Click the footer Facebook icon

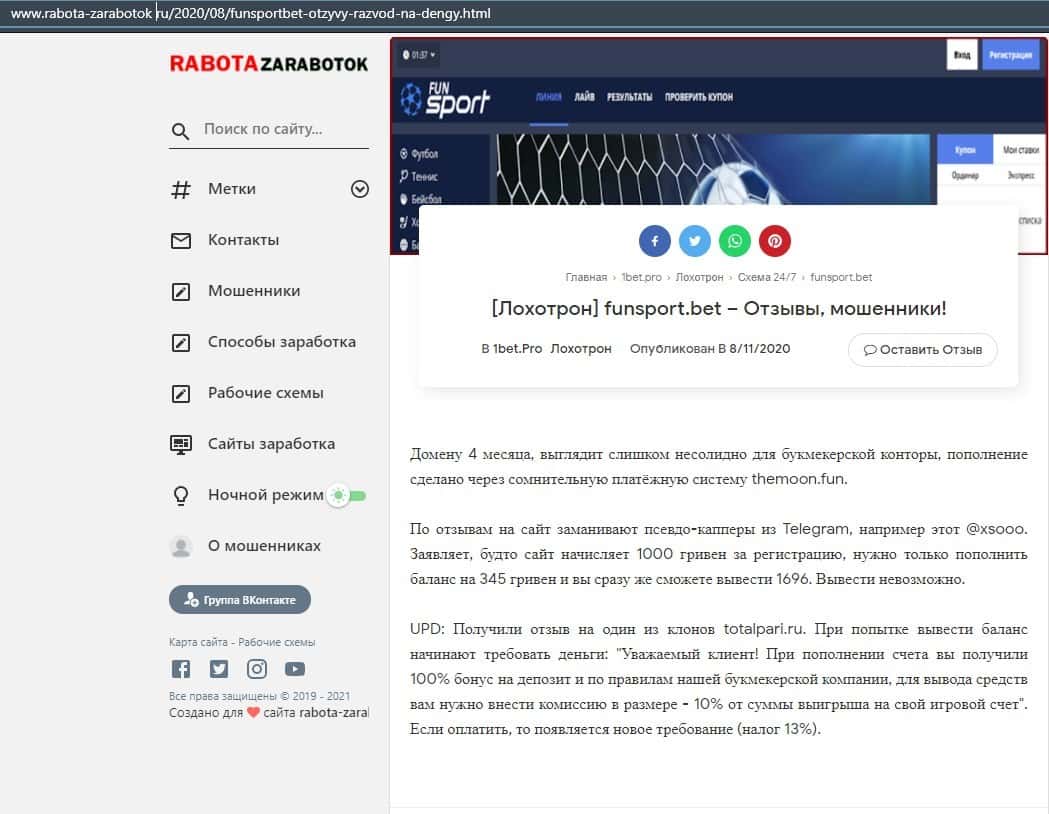(x=181, y=669)
